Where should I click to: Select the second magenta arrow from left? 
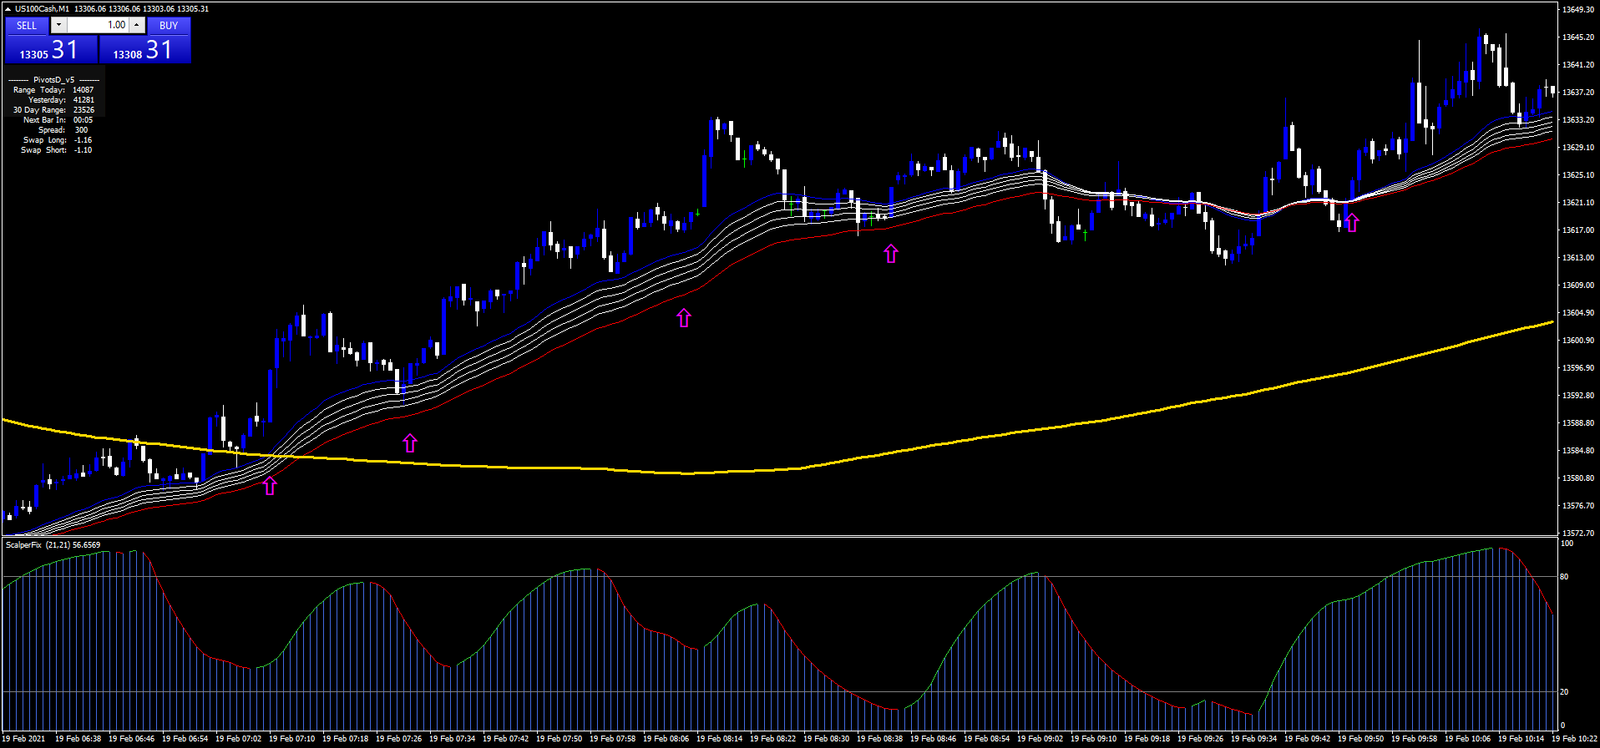[x=410, y=443]
